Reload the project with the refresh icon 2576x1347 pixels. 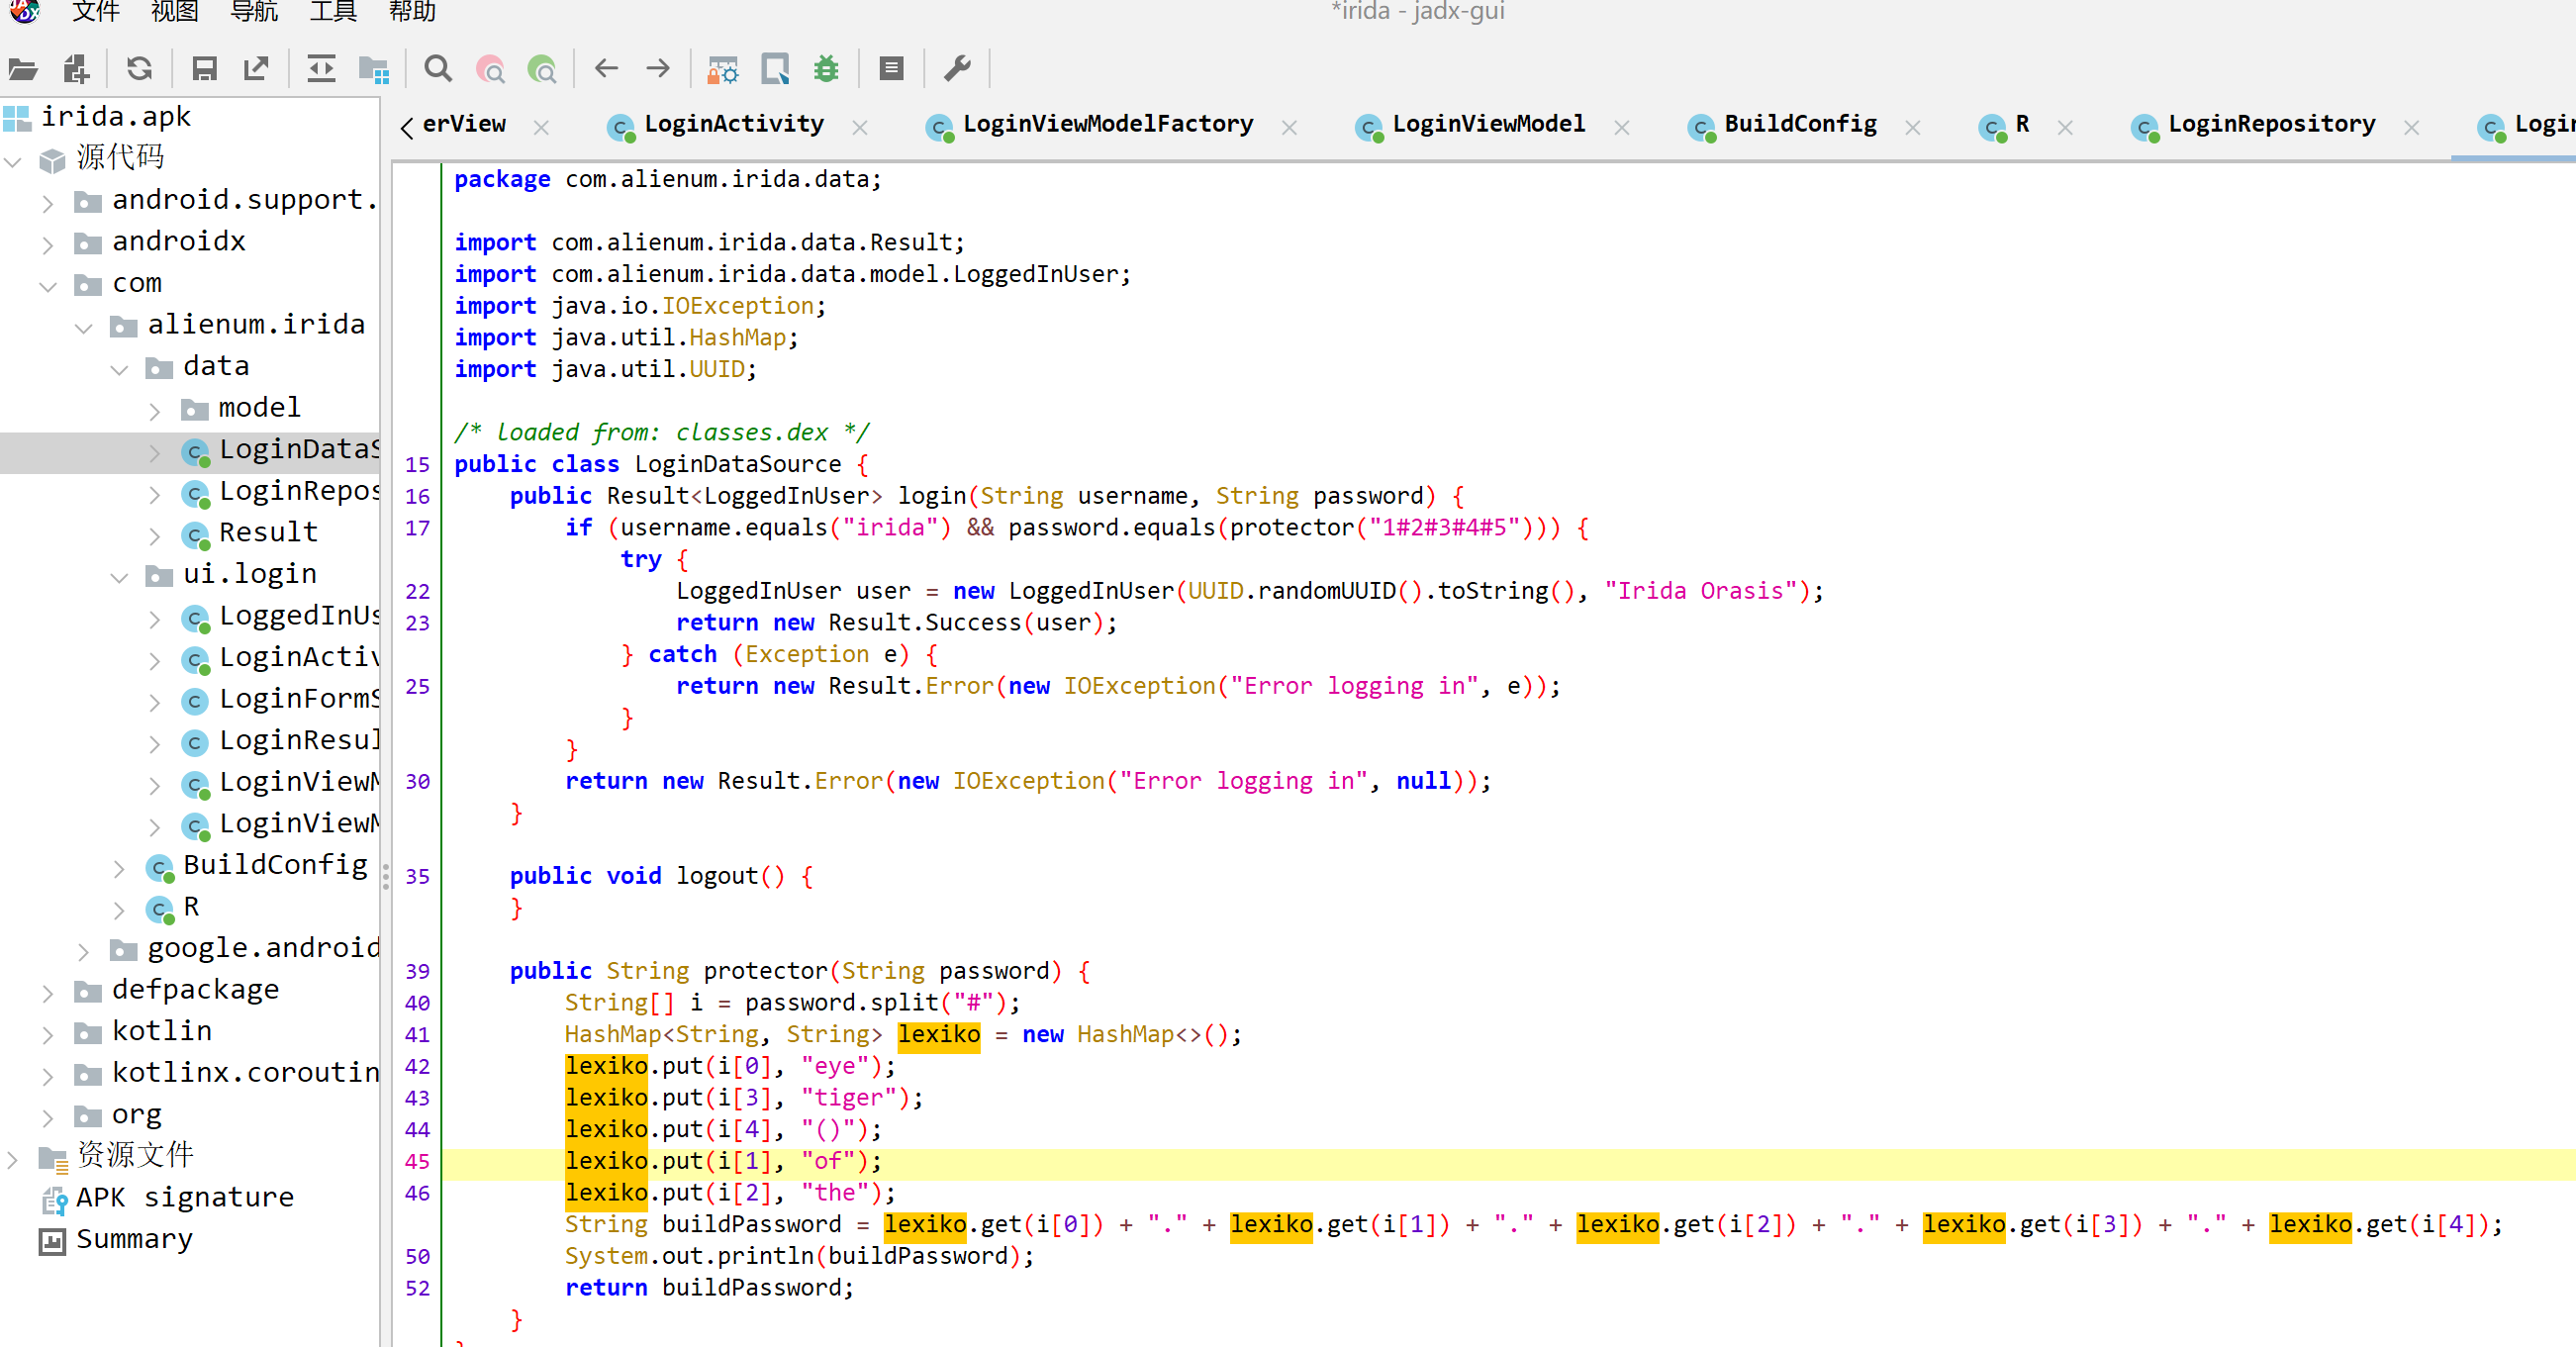coord(139,69)
